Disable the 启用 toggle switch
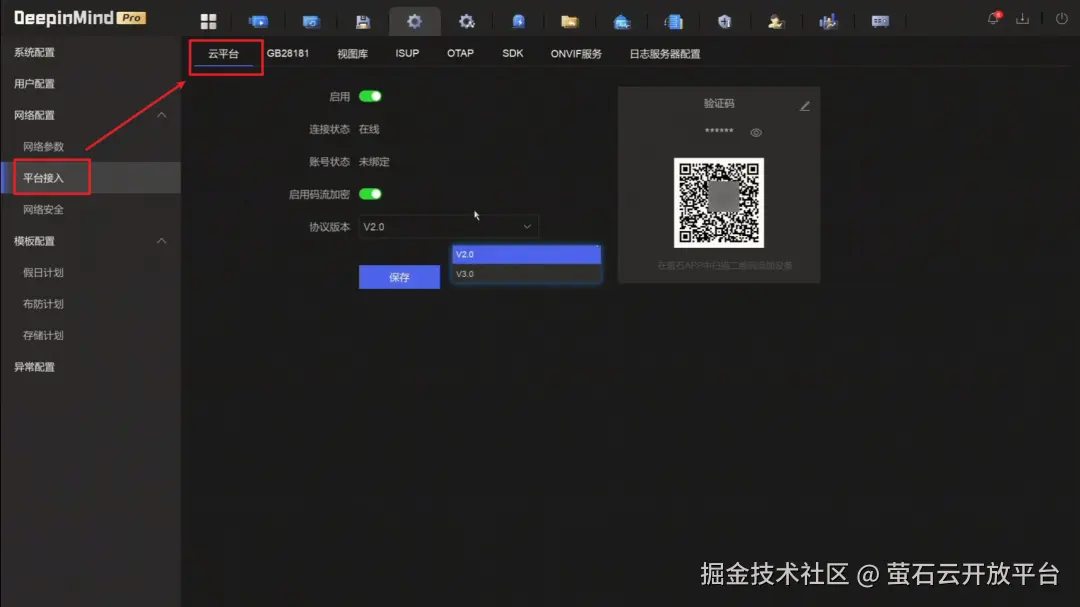This screenshot has width=1080, height=607. click(369, 96)
